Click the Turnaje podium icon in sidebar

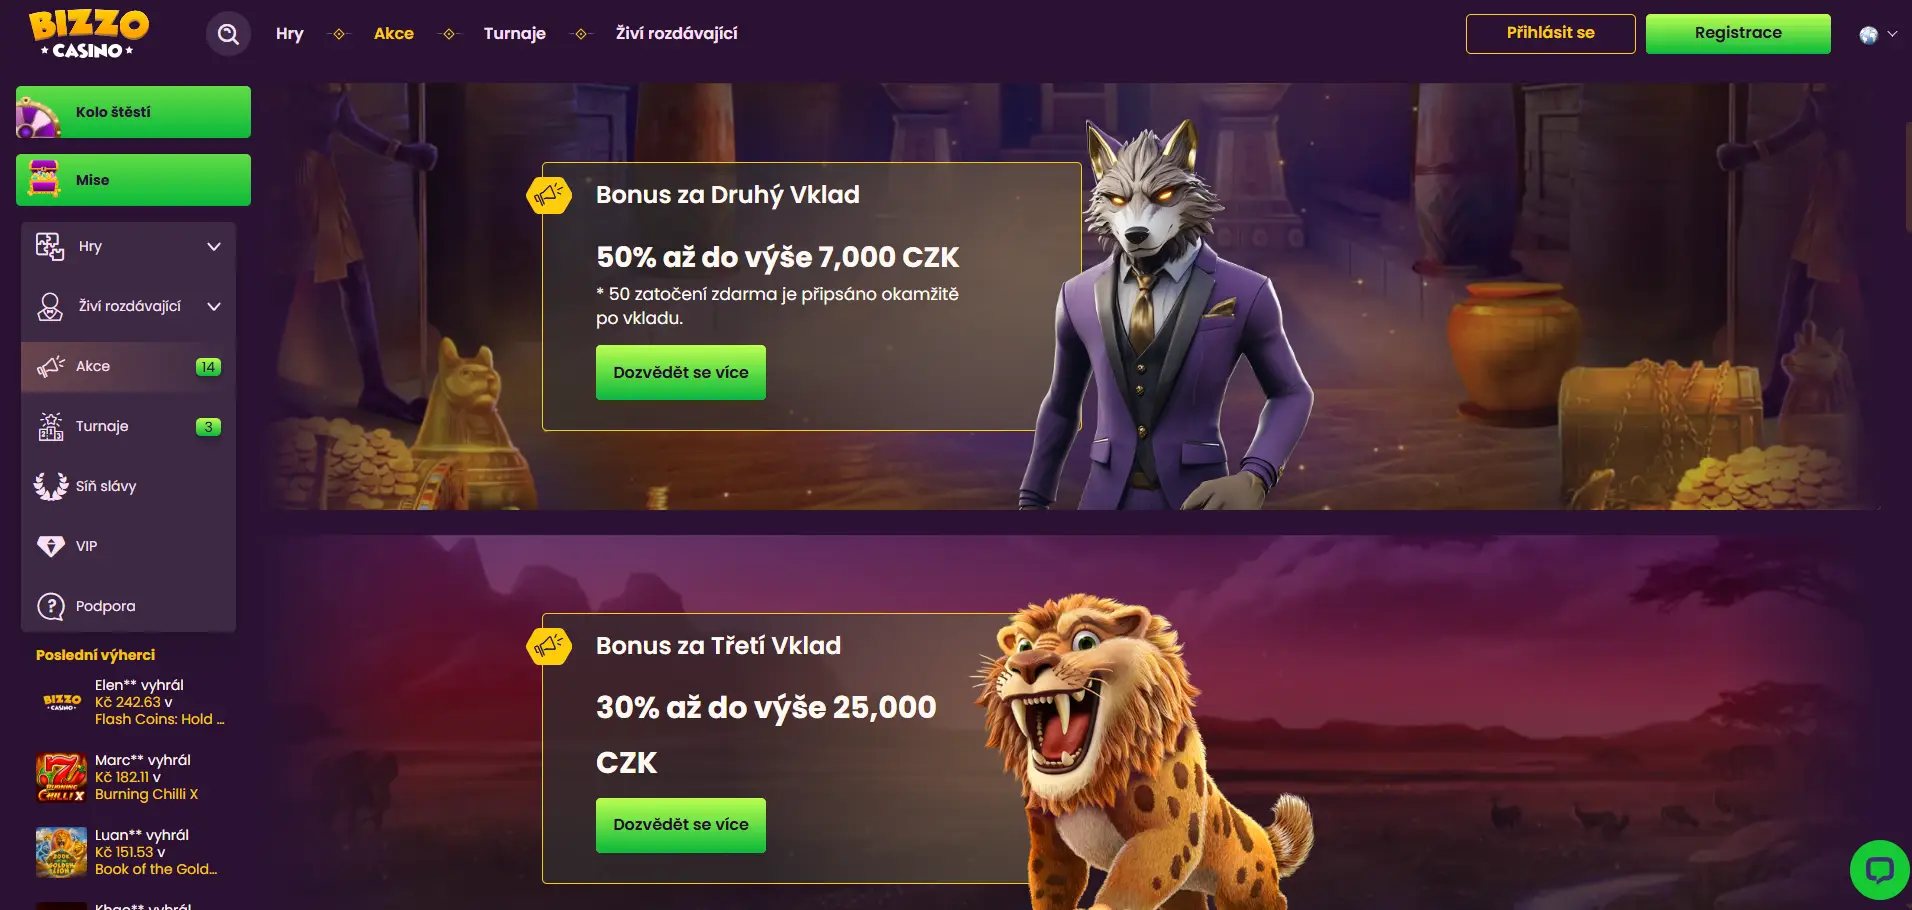(x=50, y=426)
